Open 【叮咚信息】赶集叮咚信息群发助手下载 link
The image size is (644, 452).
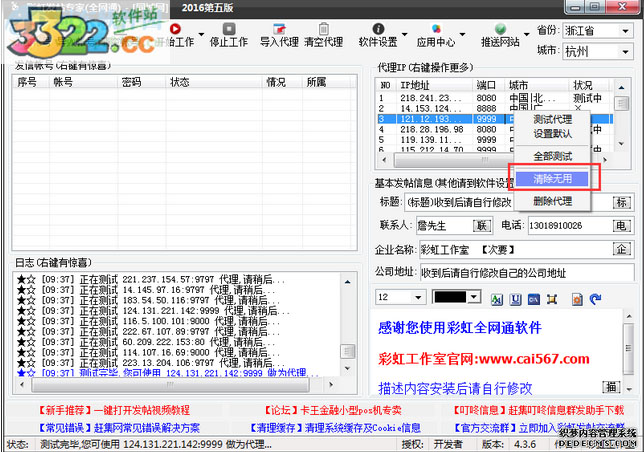(538, 410)
